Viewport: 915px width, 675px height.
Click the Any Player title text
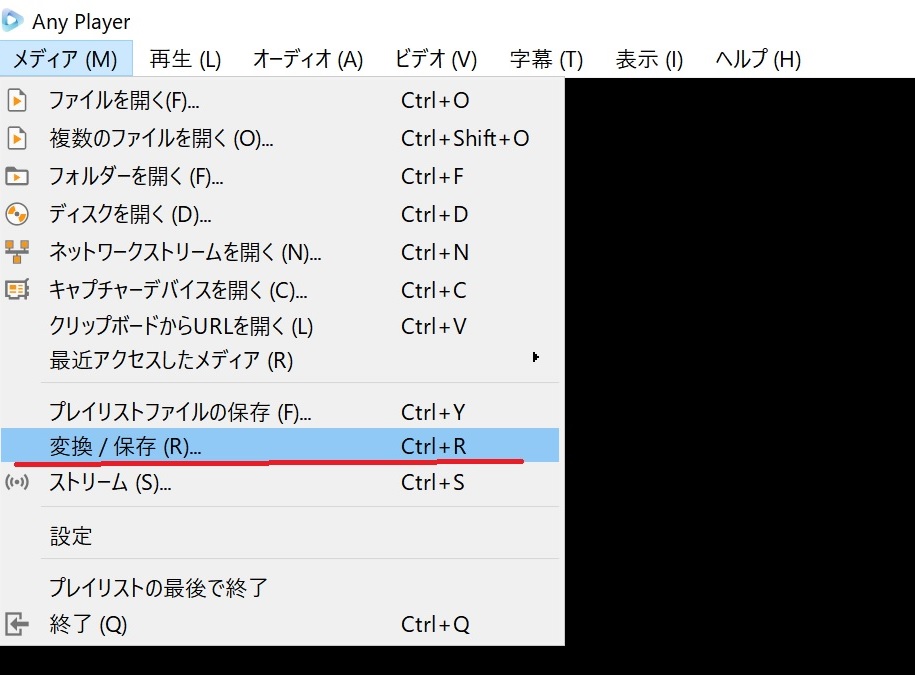(81, 22)
